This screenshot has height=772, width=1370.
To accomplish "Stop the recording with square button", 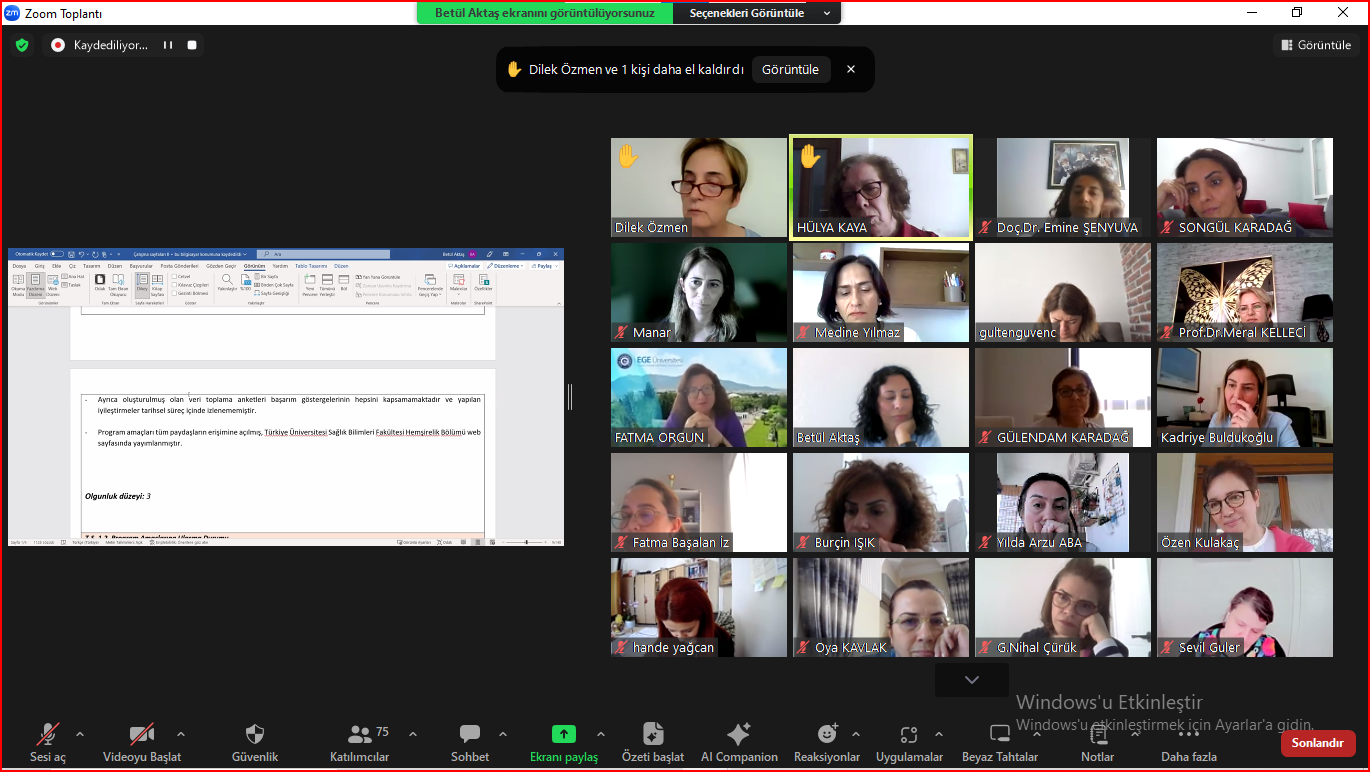I will (192, 45).
